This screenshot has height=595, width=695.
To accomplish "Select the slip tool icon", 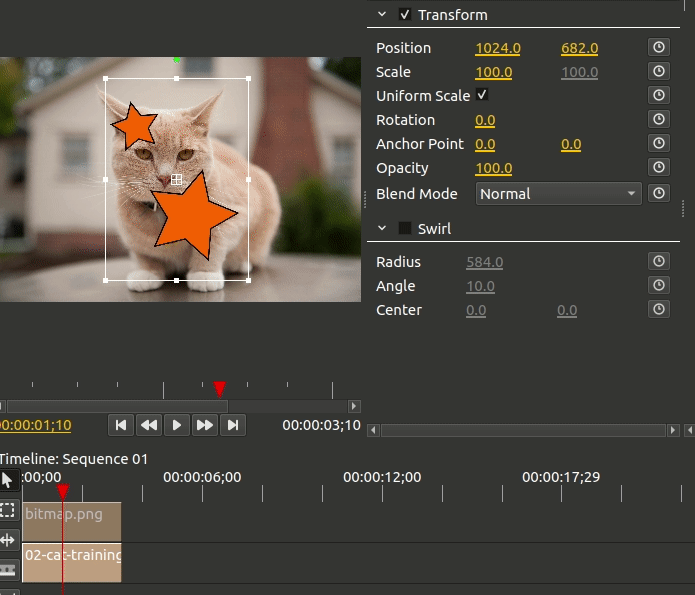I will point(8,569).
